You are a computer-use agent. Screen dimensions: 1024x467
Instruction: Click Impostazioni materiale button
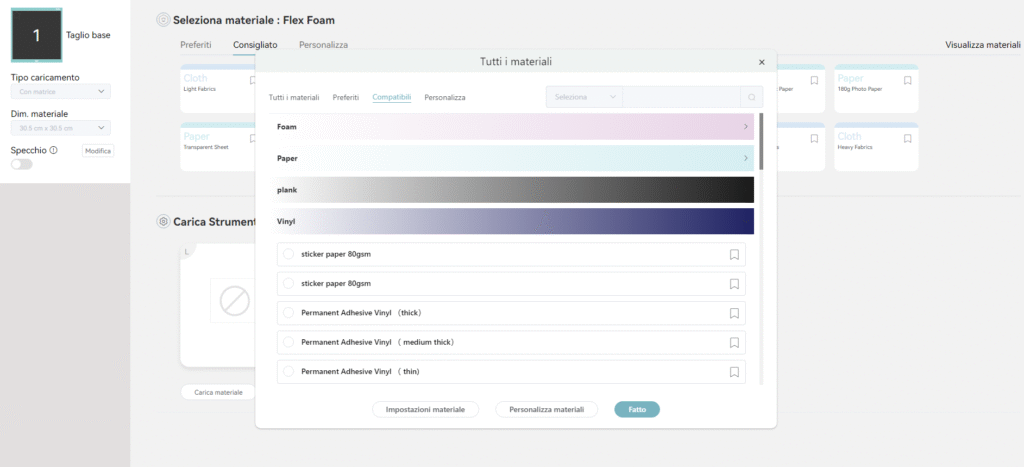425,409
